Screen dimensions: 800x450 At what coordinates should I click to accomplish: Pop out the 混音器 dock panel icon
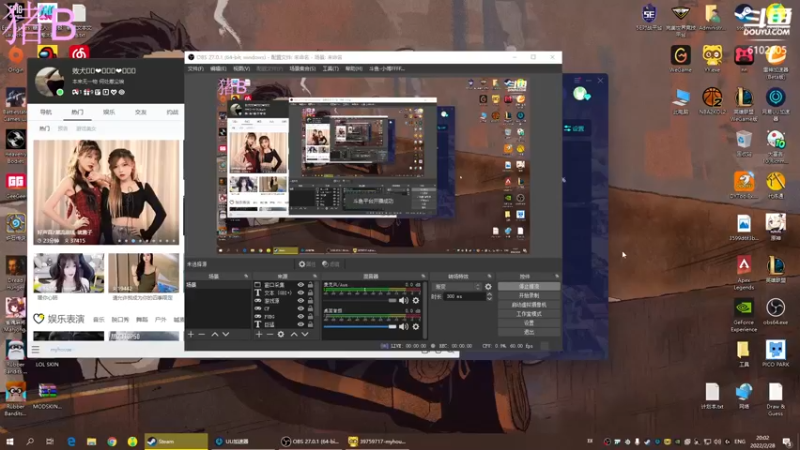click(x=423, y=276)
